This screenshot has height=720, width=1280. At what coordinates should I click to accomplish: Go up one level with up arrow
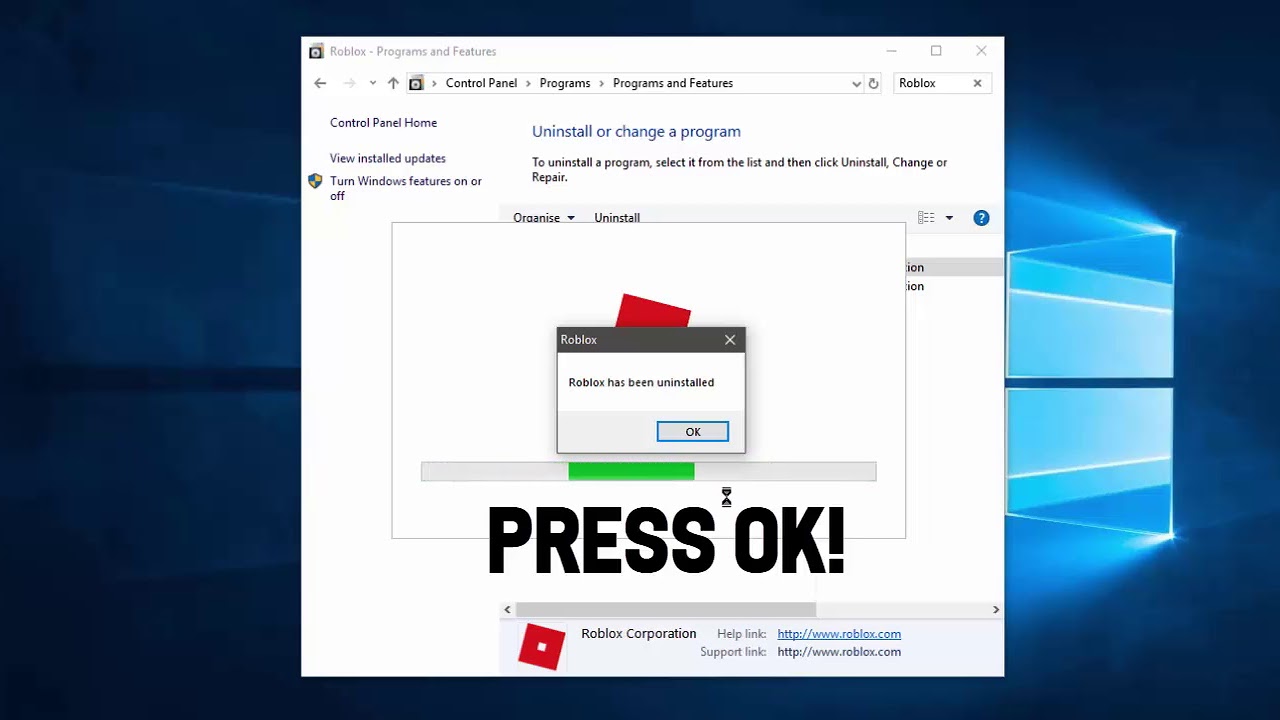pyautogui.click(x=393, y=83)
